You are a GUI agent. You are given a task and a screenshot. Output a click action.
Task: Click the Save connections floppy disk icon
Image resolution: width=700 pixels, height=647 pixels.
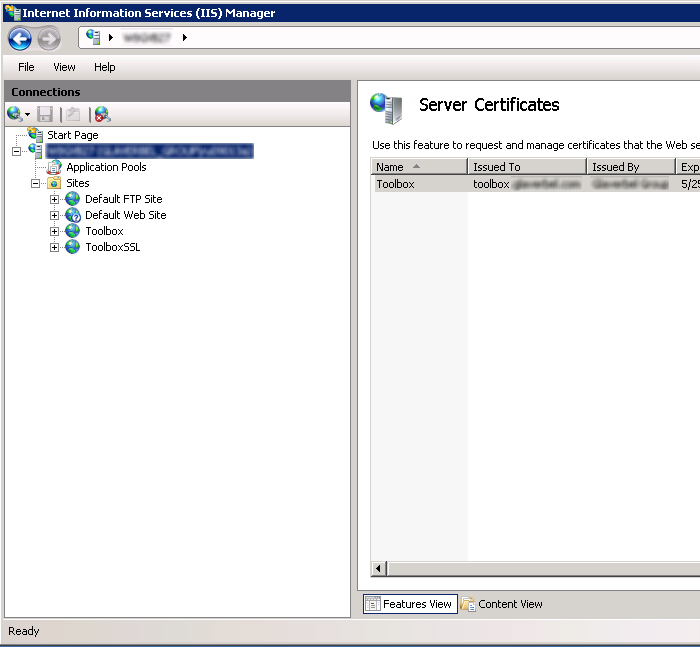click(45, 114)
